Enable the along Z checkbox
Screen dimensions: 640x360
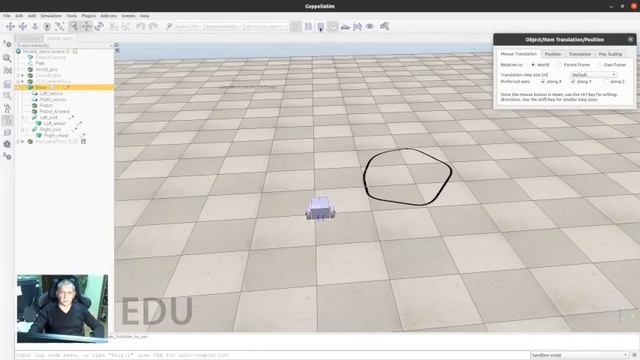[x=606, y=82]
